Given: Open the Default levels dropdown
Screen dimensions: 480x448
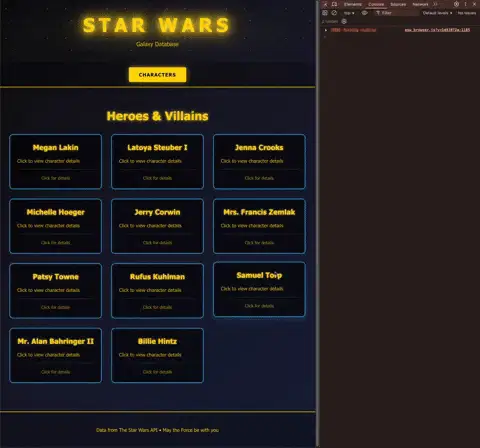Looking at the screenshot, I should click(x=437, y=13).
